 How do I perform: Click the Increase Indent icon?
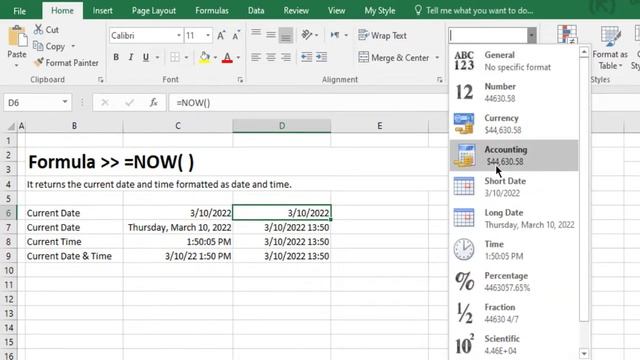coord(322,57)
